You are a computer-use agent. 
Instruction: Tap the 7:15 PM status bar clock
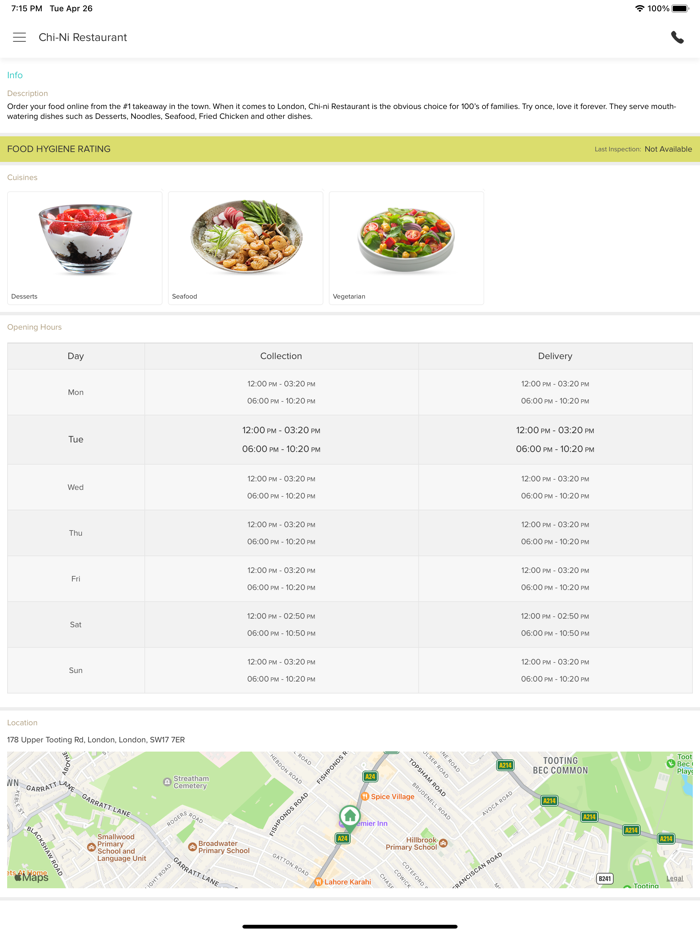click(x=27, y=8)
